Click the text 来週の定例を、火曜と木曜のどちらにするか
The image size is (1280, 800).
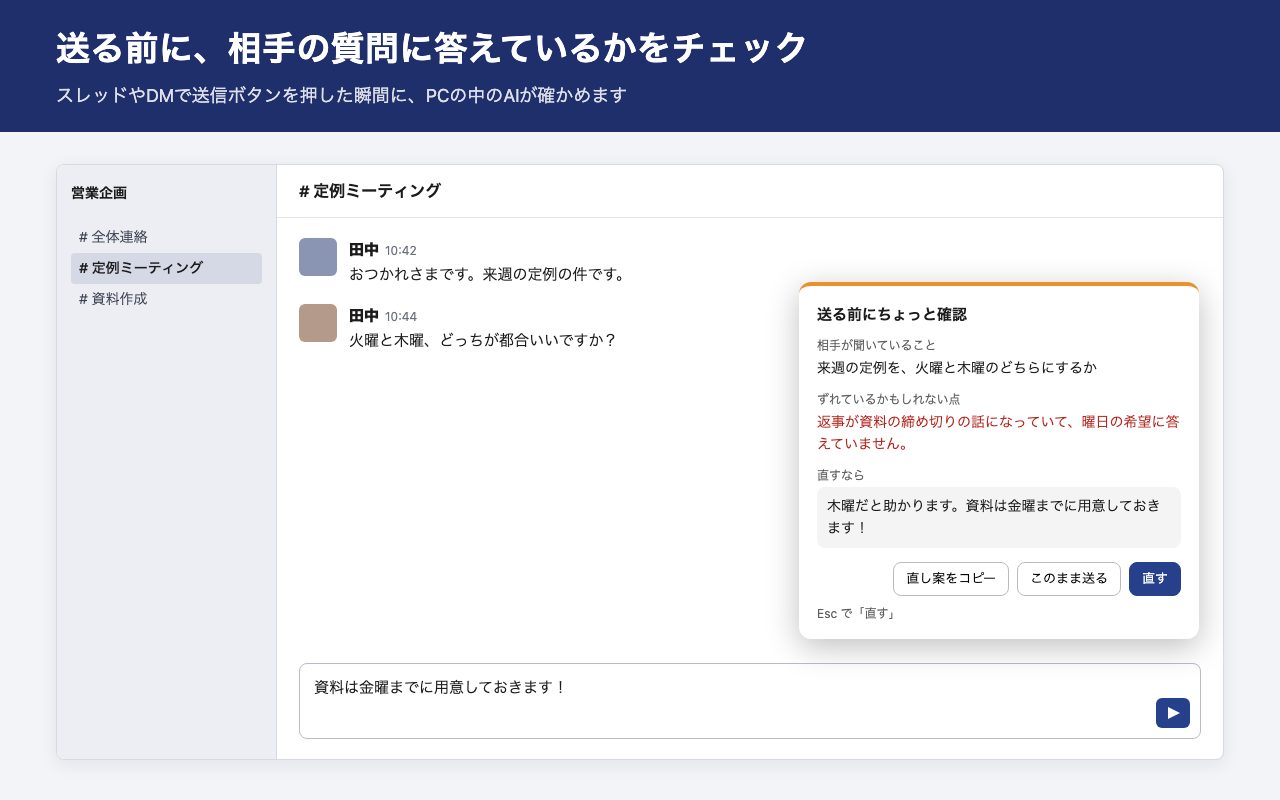point(957,368)
